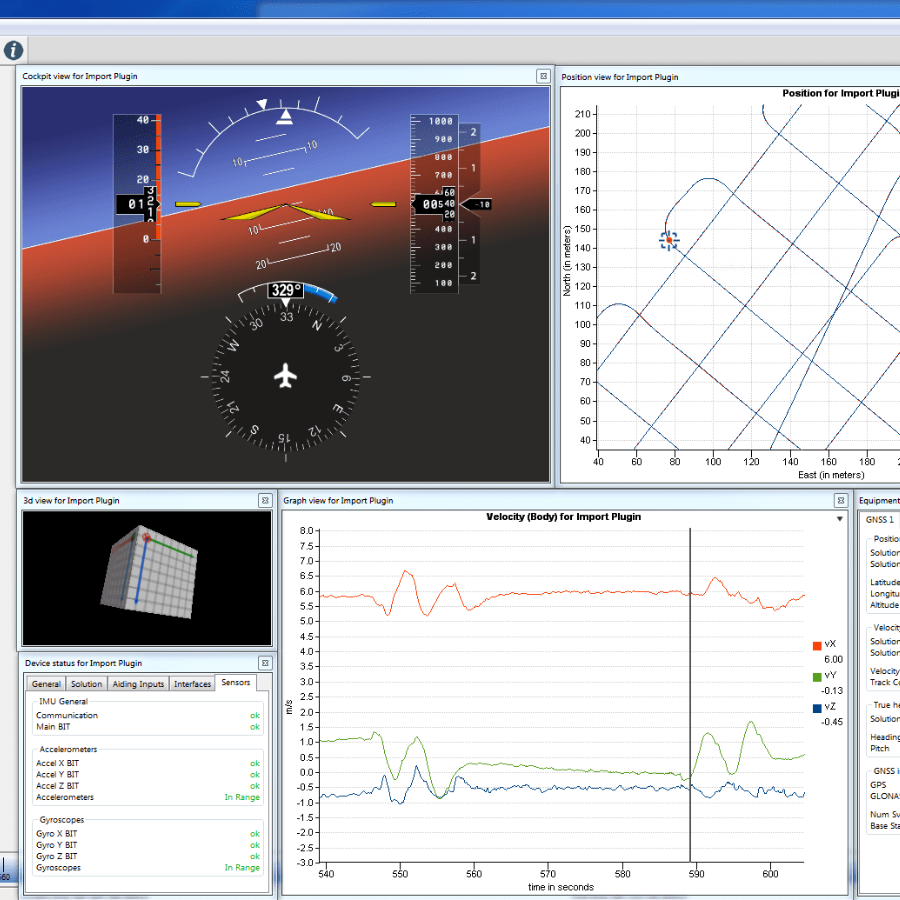Click the blue info icon in toolbar

click(13, 50)
